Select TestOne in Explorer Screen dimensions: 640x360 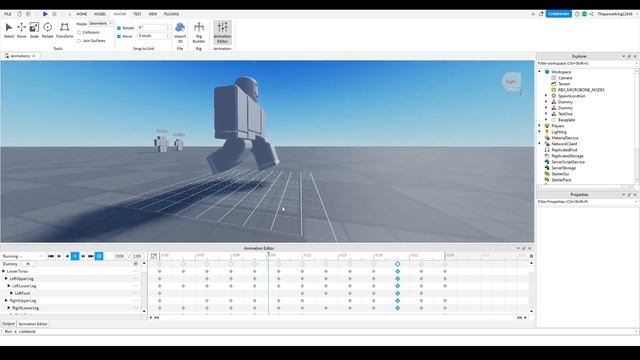(565, 114)
